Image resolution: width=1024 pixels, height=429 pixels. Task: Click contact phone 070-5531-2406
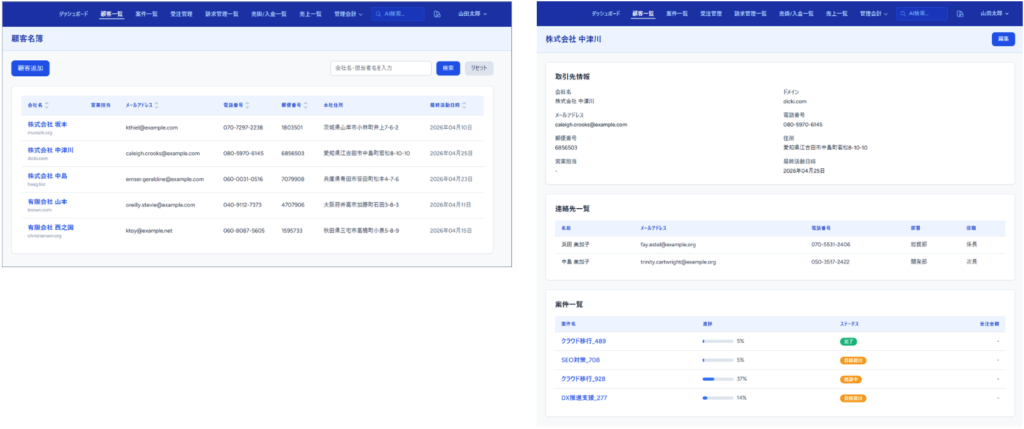[x=831, y=244]
